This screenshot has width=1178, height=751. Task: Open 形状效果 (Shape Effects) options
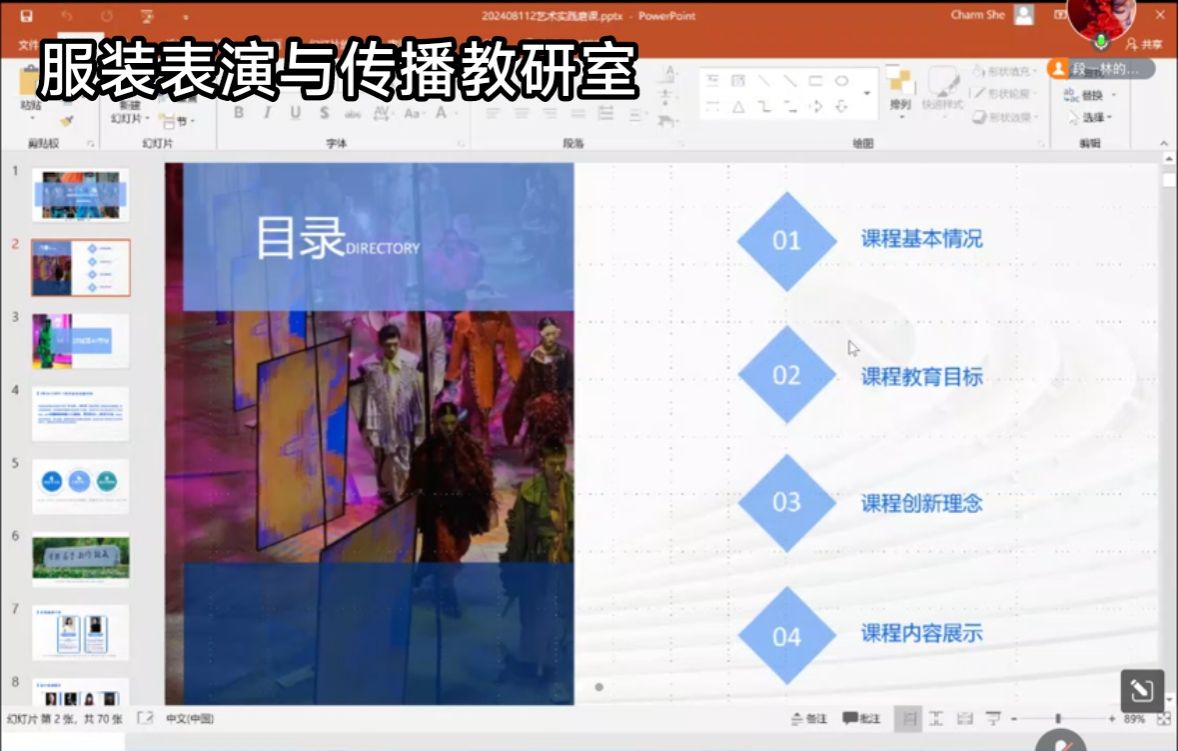click(x=1006, y=117)
